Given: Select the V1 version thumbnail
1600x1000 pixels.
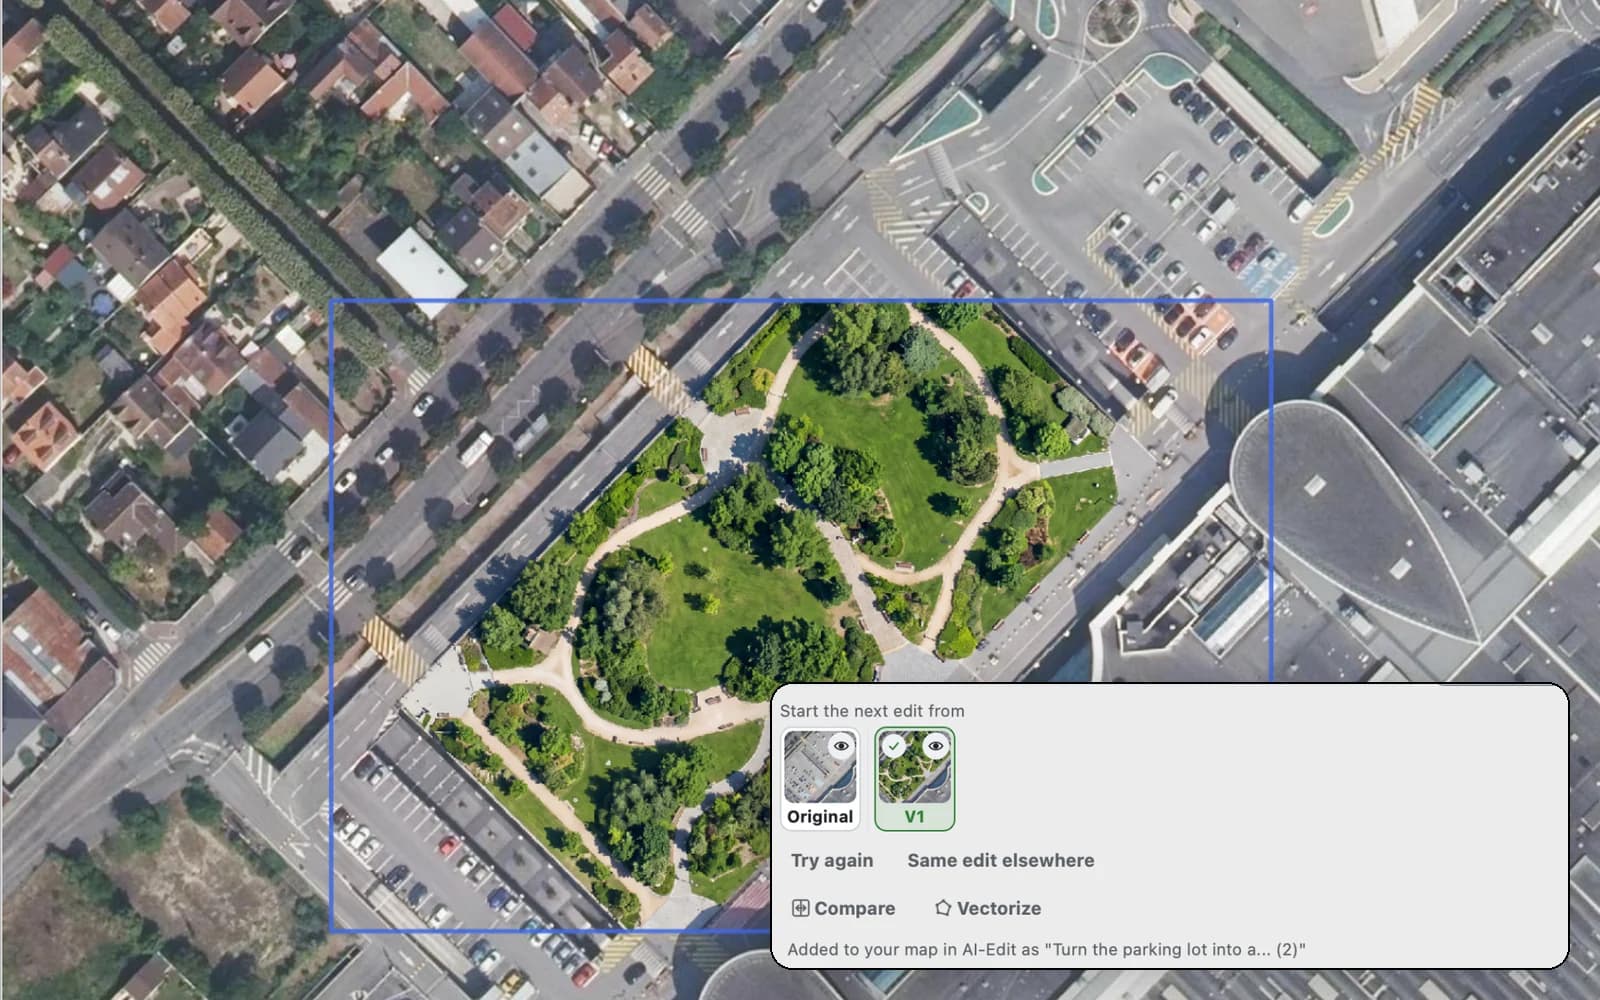Looking at the screenshot, I should [914, 779].
